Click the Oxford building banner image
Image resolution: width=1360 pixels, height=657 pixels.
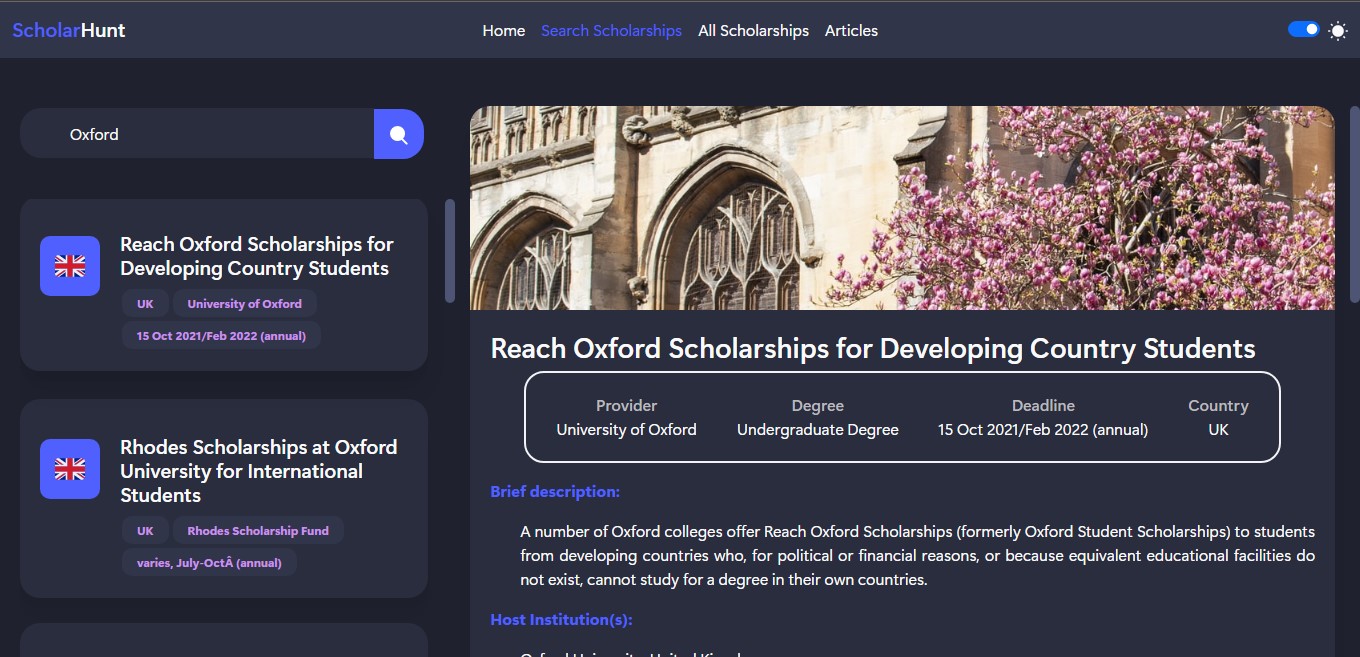902,208
